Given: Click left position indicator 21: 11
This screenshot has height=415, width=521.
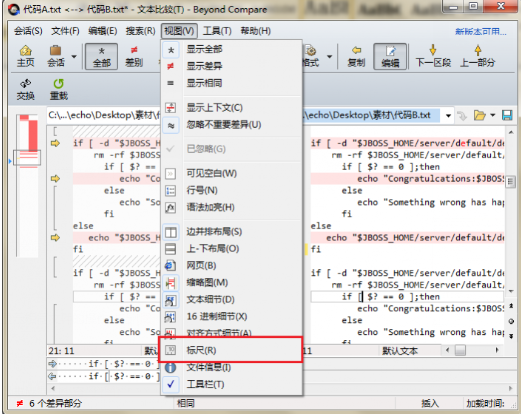Looking at the screenshot, I should [61, 351].
